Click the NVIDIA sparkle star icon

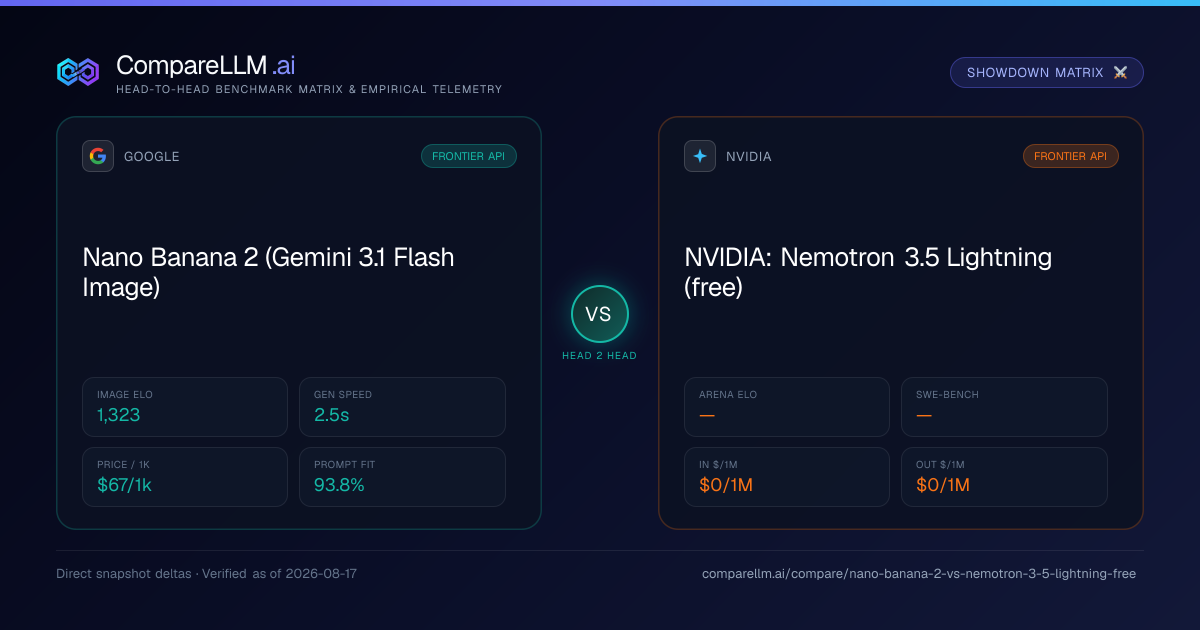coord(700,156)
